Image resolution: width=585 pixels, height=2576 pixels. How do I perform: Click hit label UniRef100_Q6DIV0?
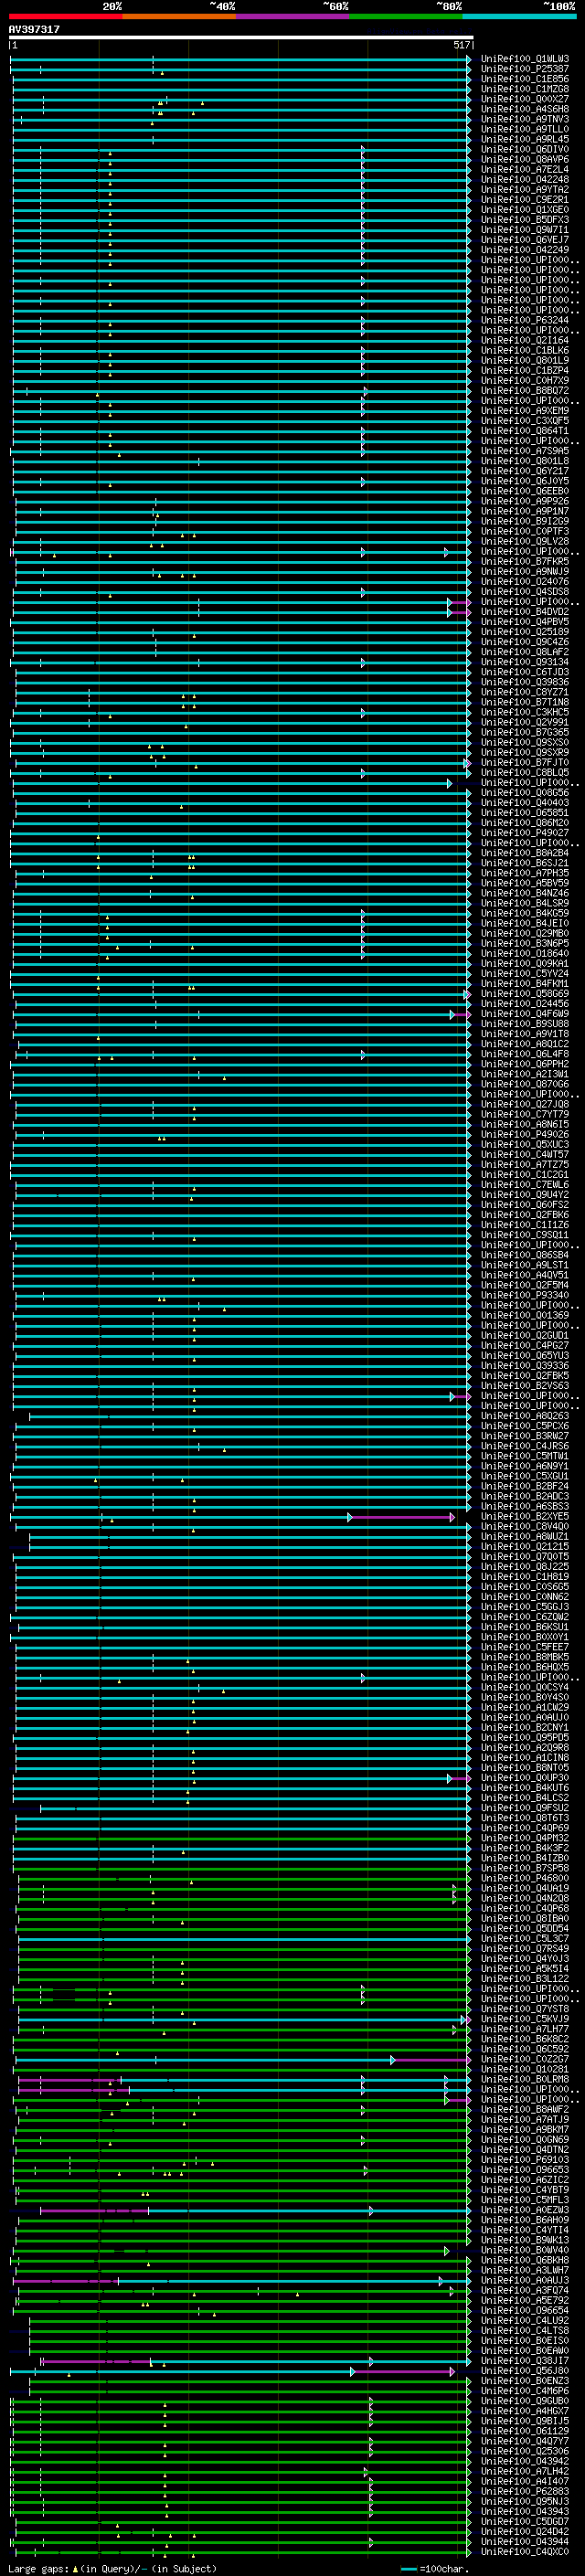[525, 149]
